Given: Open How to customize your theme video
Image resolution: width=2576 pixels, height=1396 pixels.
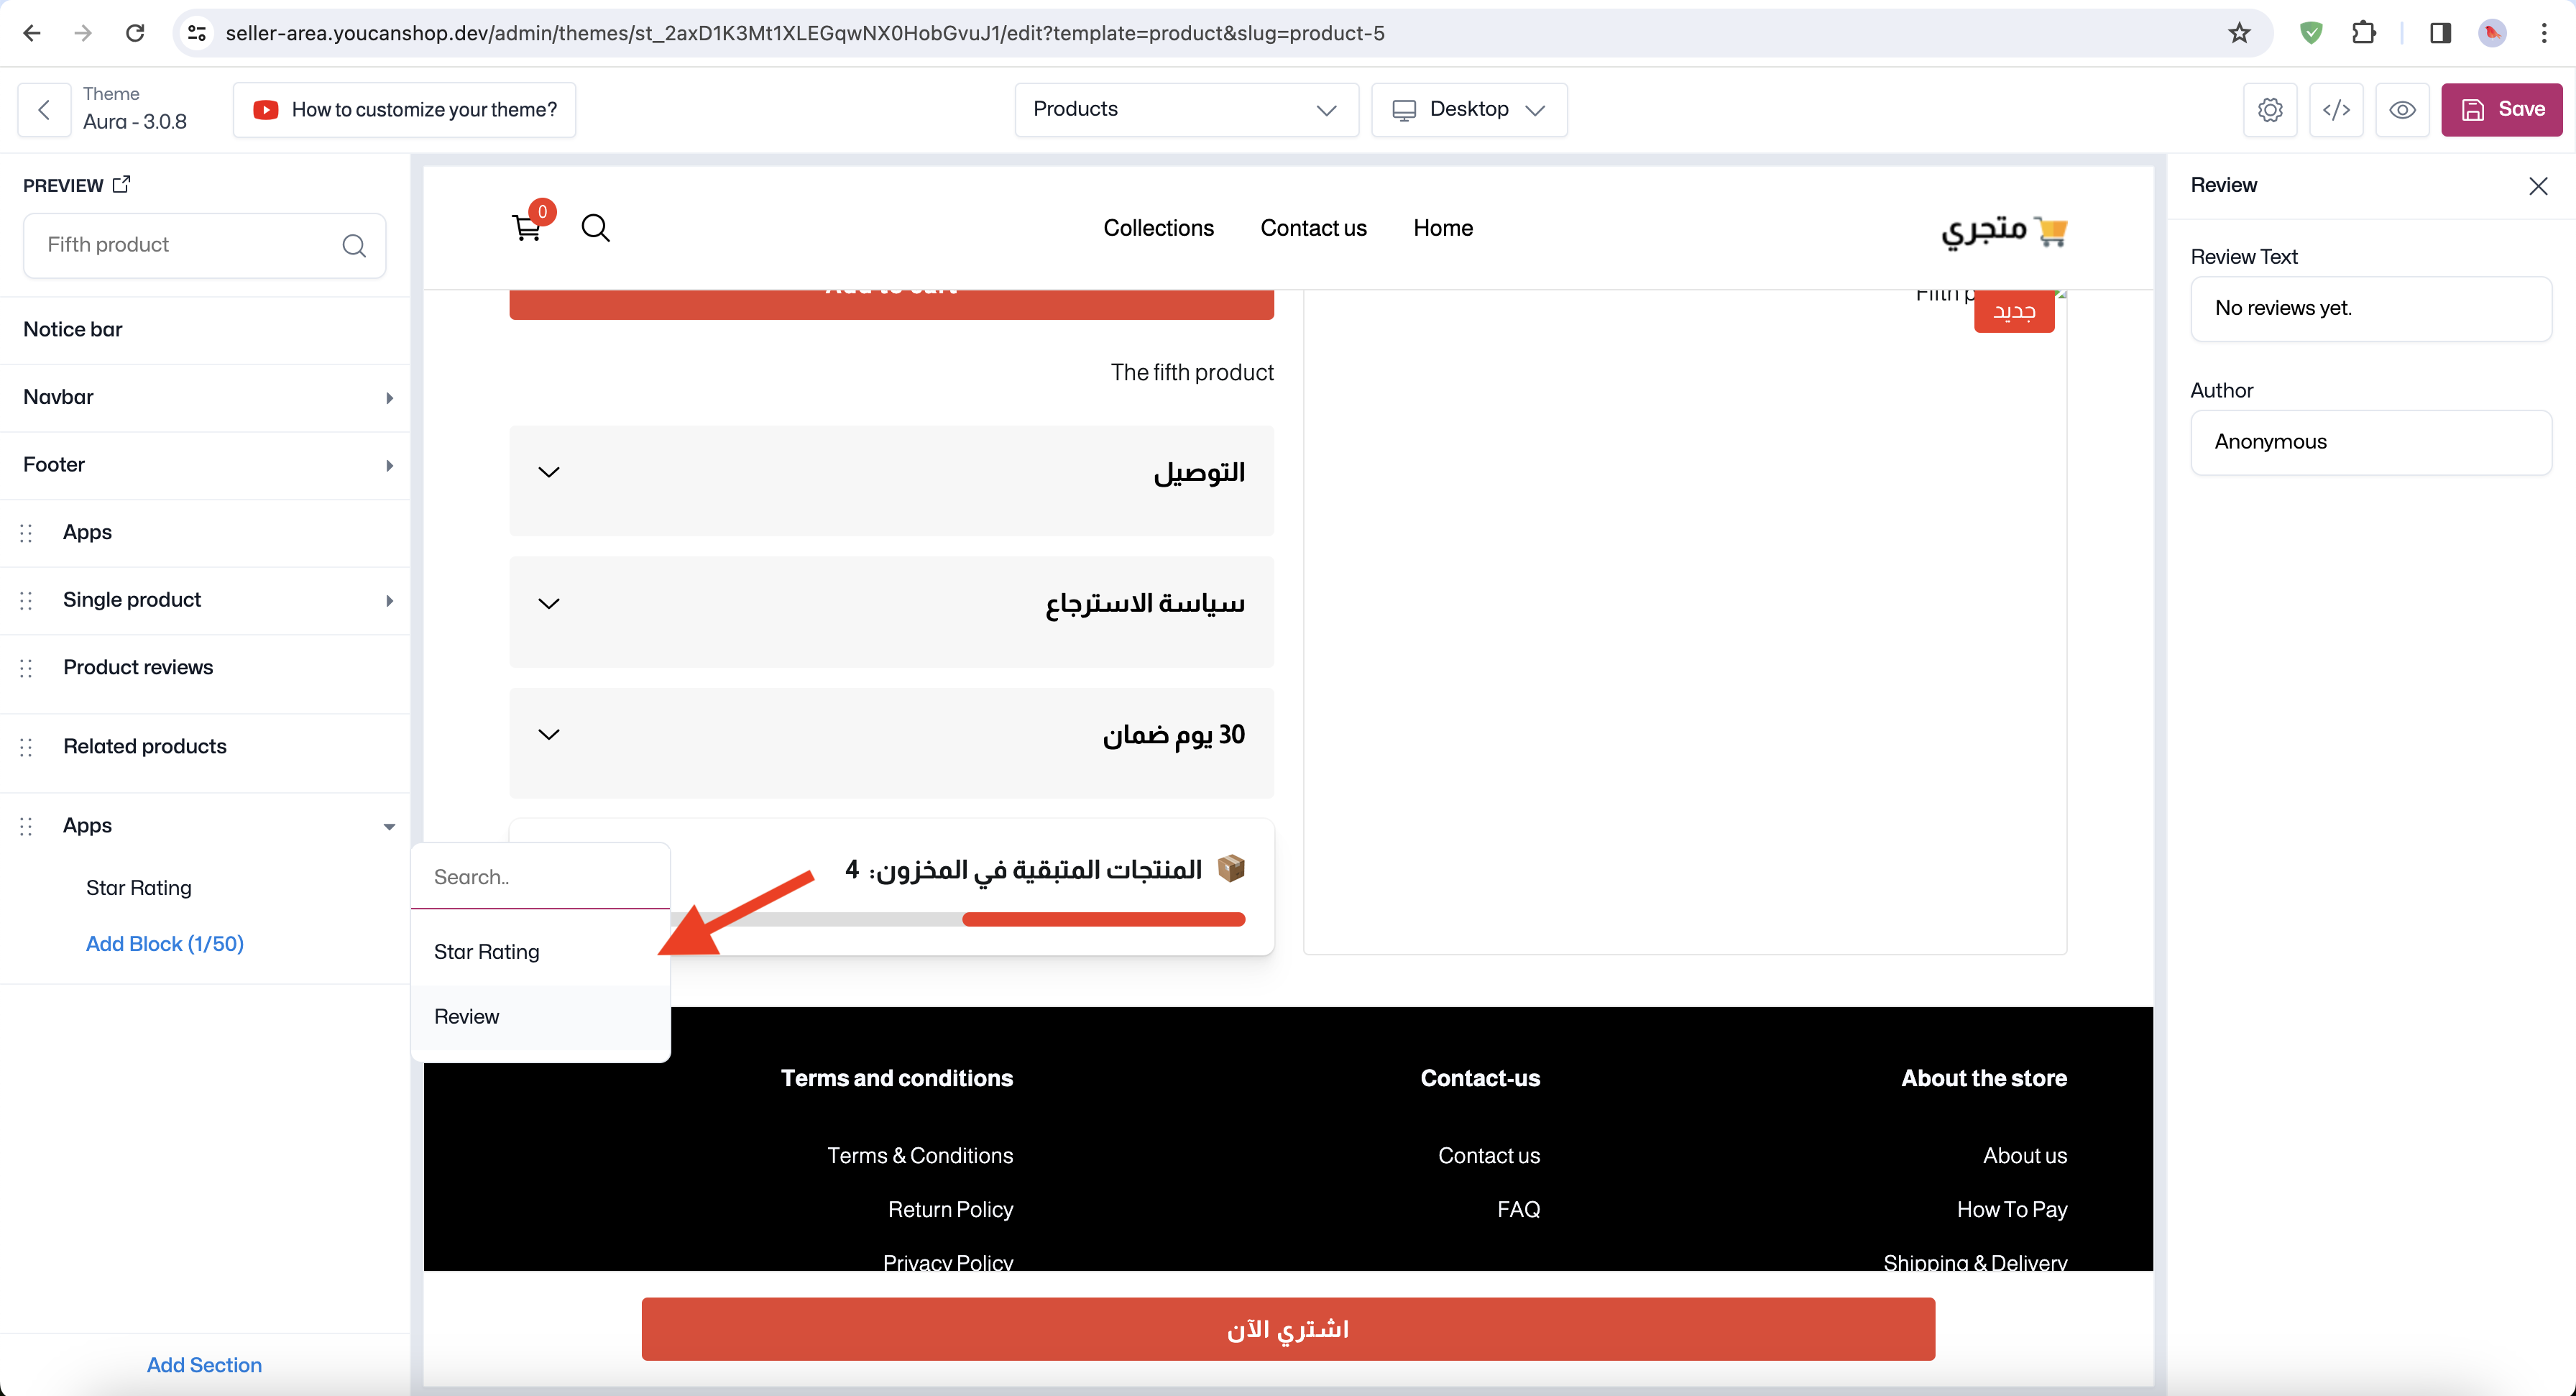Looking at the screenshot, I should [x=404, y=109].
